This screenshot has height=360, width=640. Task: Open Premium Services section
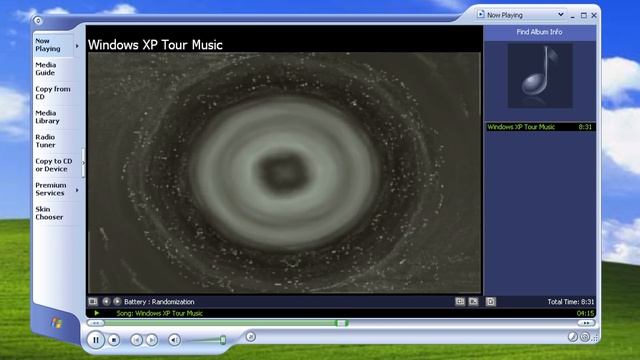click(53, 189)
